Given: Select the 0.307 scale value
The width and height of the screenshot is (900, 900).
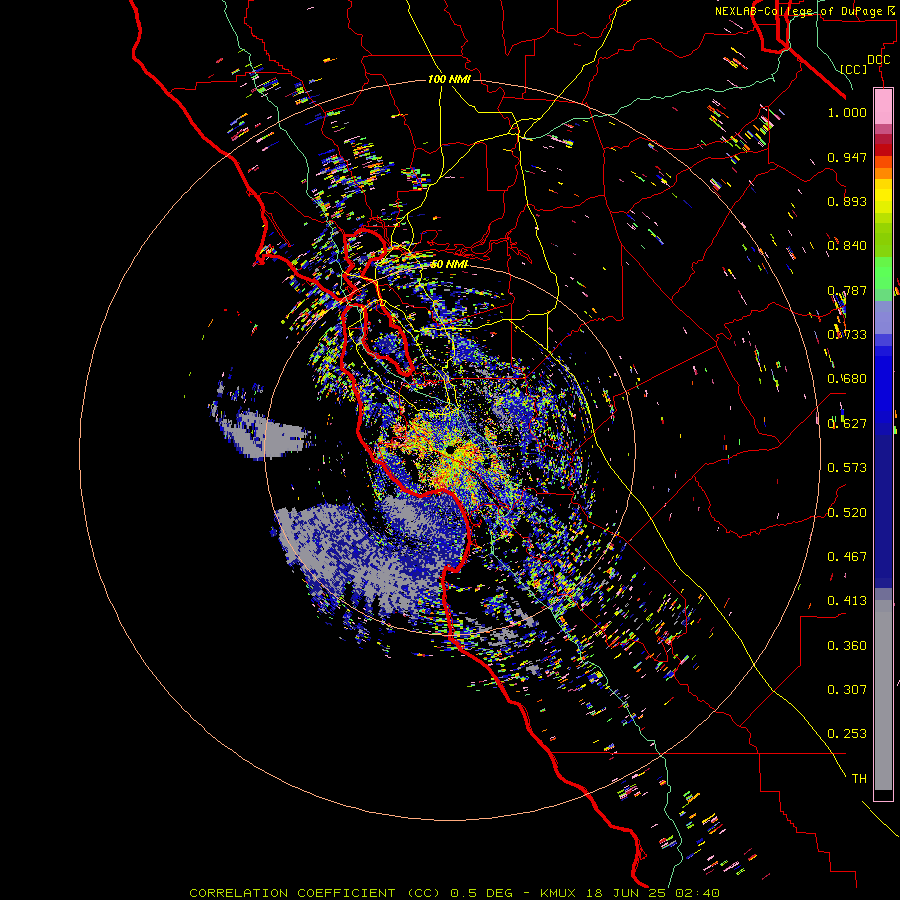Looking at the screenshot, I should [x=847, y=690].
